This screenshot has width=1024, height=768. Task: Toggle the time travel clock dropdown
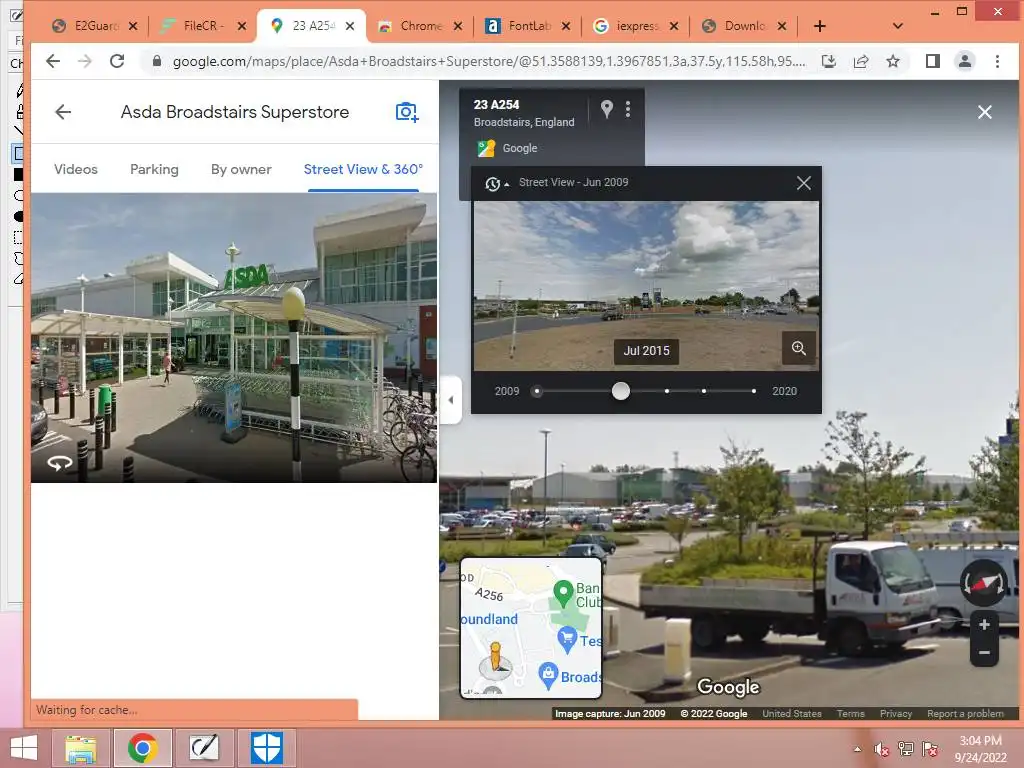(x=496, y=184)
